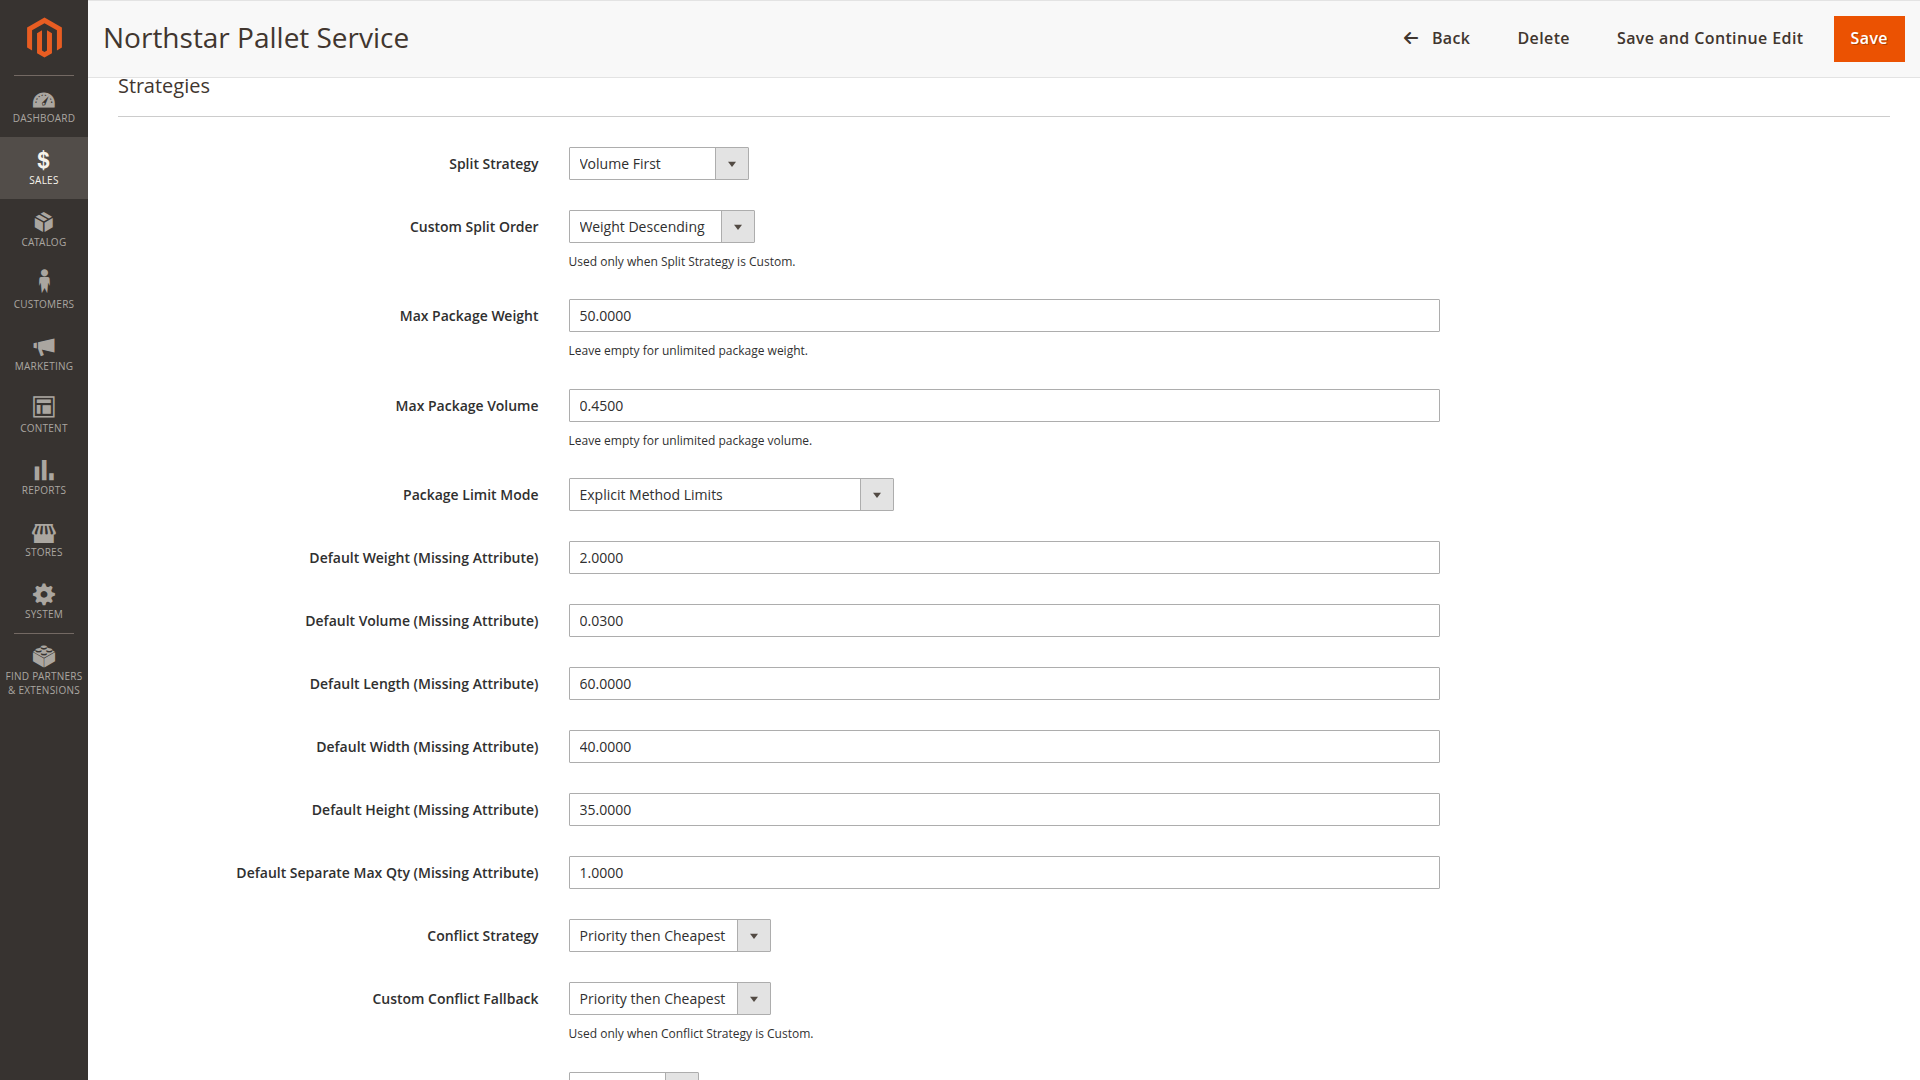Open the Dashboard sidebar menu
1920x1080 pixels.
click(x=44, y=107)
